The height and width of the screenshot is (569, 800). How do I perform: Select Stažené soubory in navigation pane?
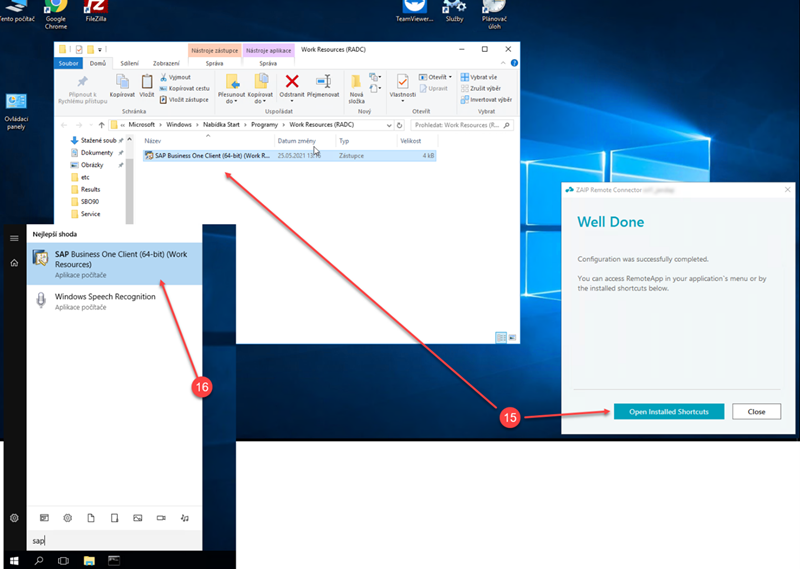point(97,140)
